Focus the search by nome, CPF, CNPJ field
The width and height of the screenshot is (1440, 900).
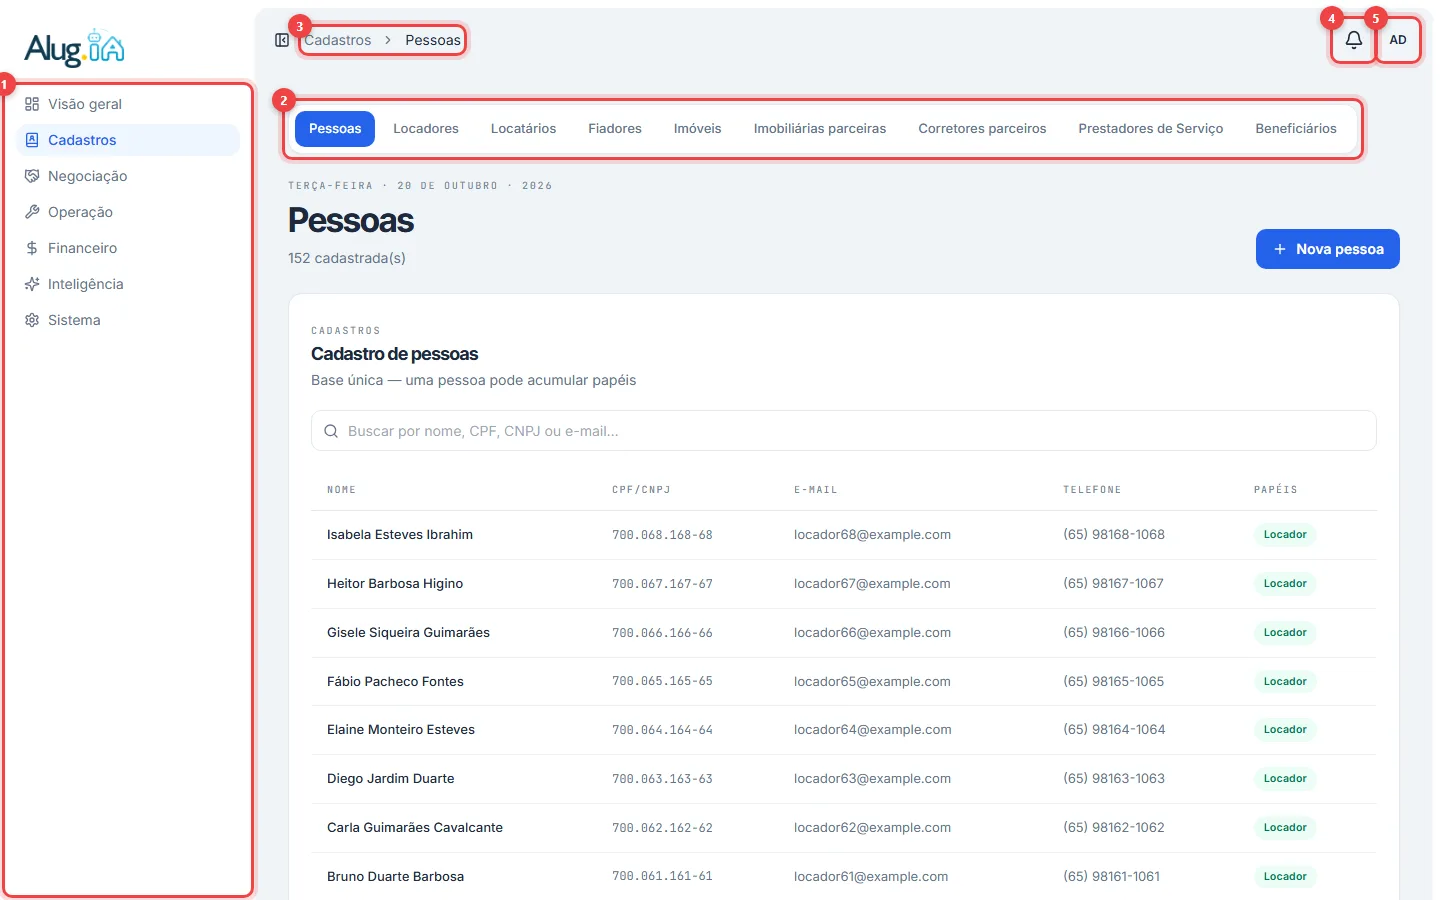pyautogui.click(x=844, y=431)
